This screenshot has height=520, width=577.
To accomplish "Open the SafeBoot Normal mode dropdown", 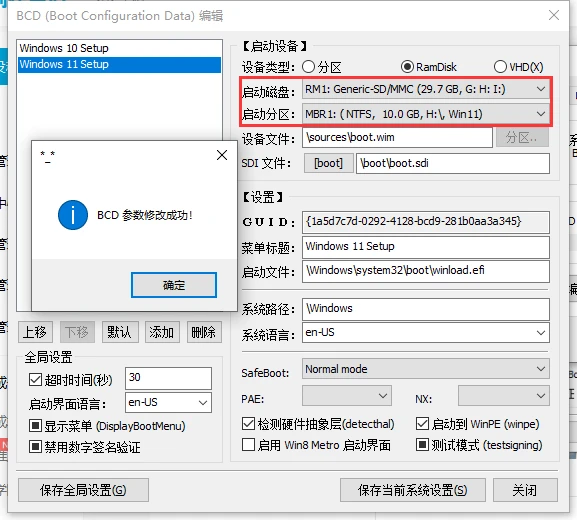I will click(x=426, y=369).
